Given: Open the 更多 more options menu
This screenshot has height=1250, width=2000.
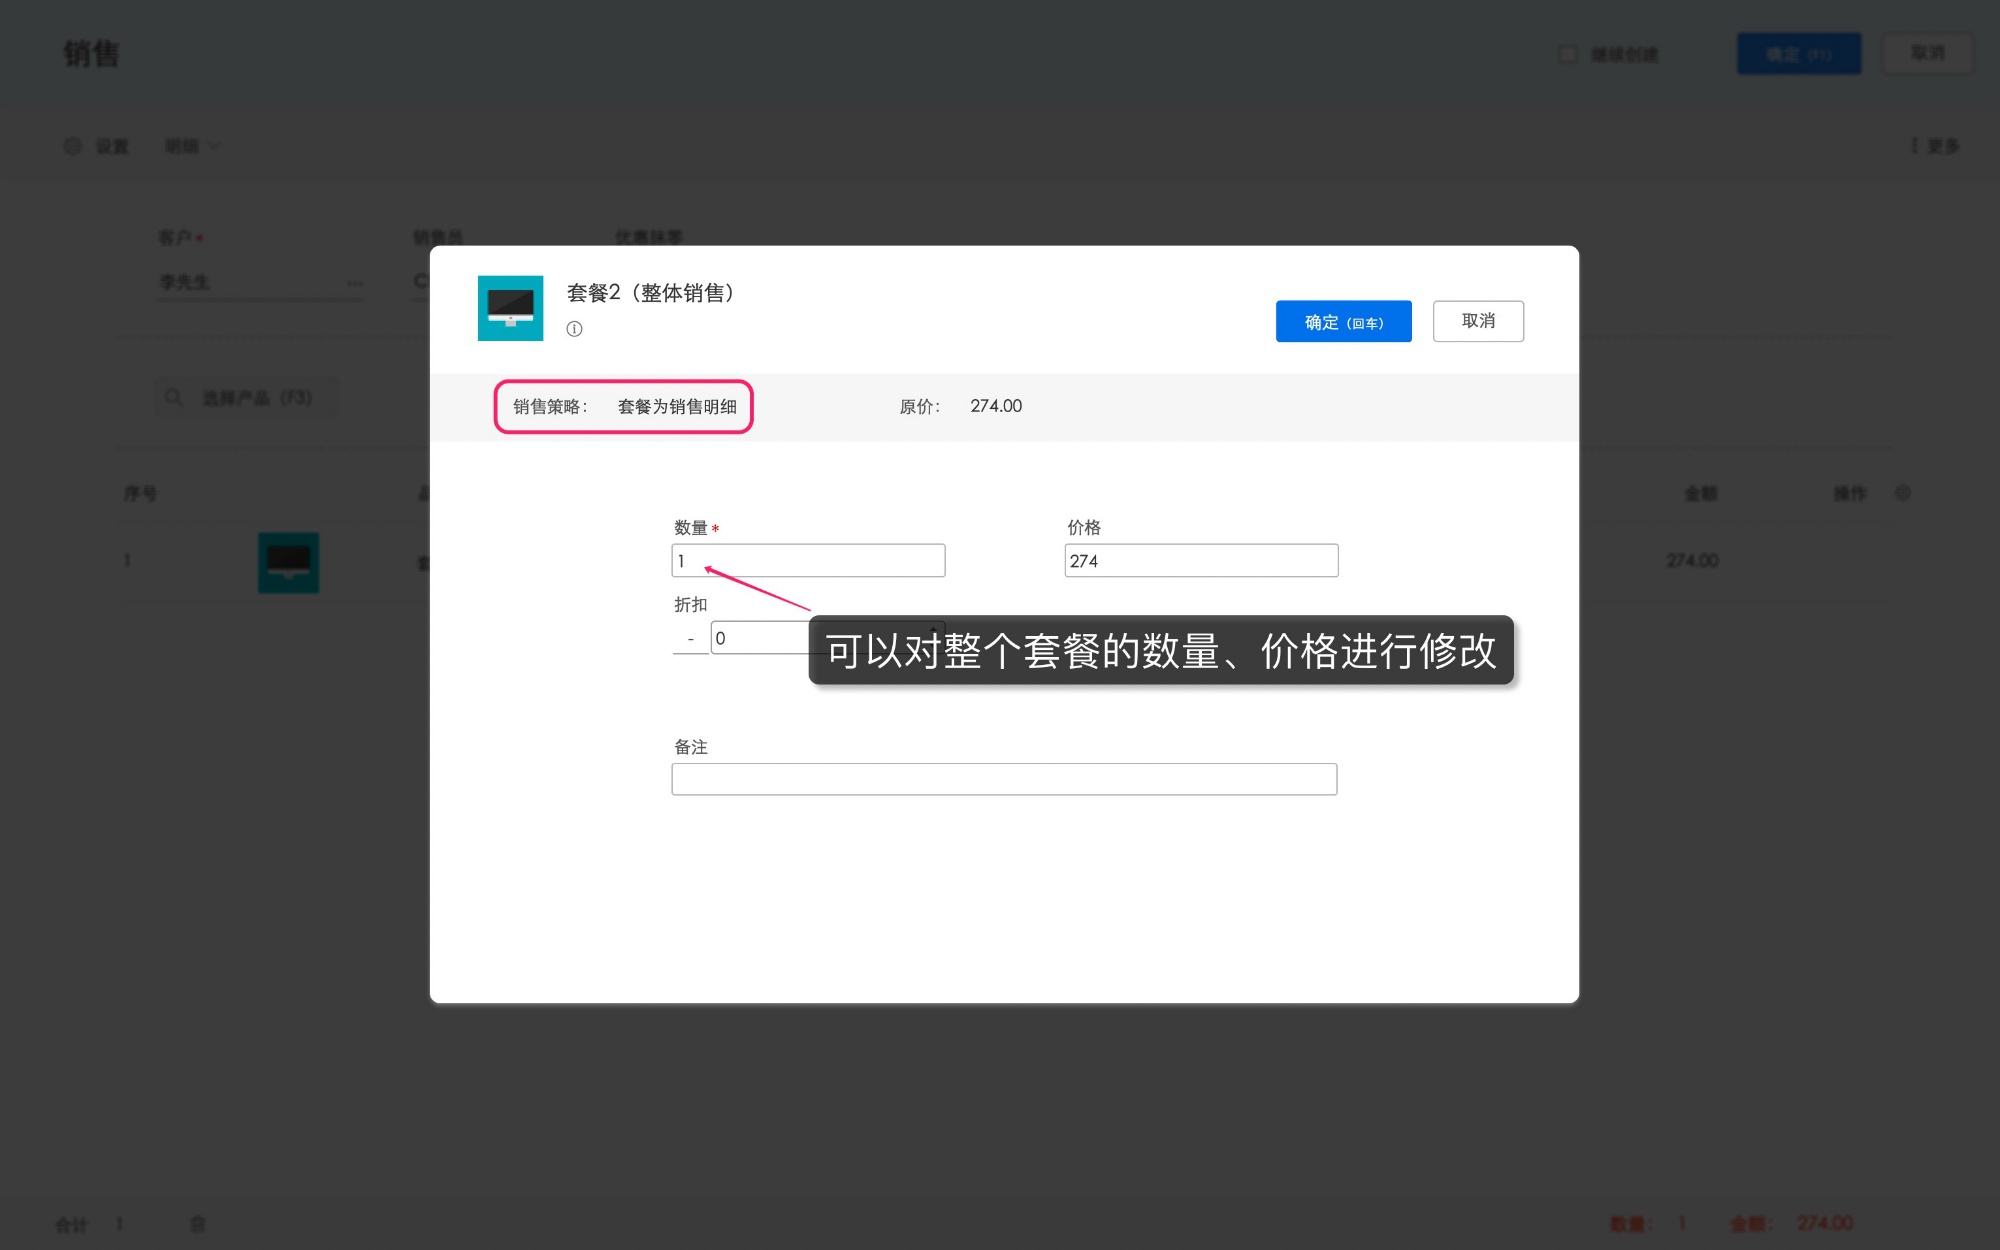Looking at the screenshot, I should pos(1935,146).
